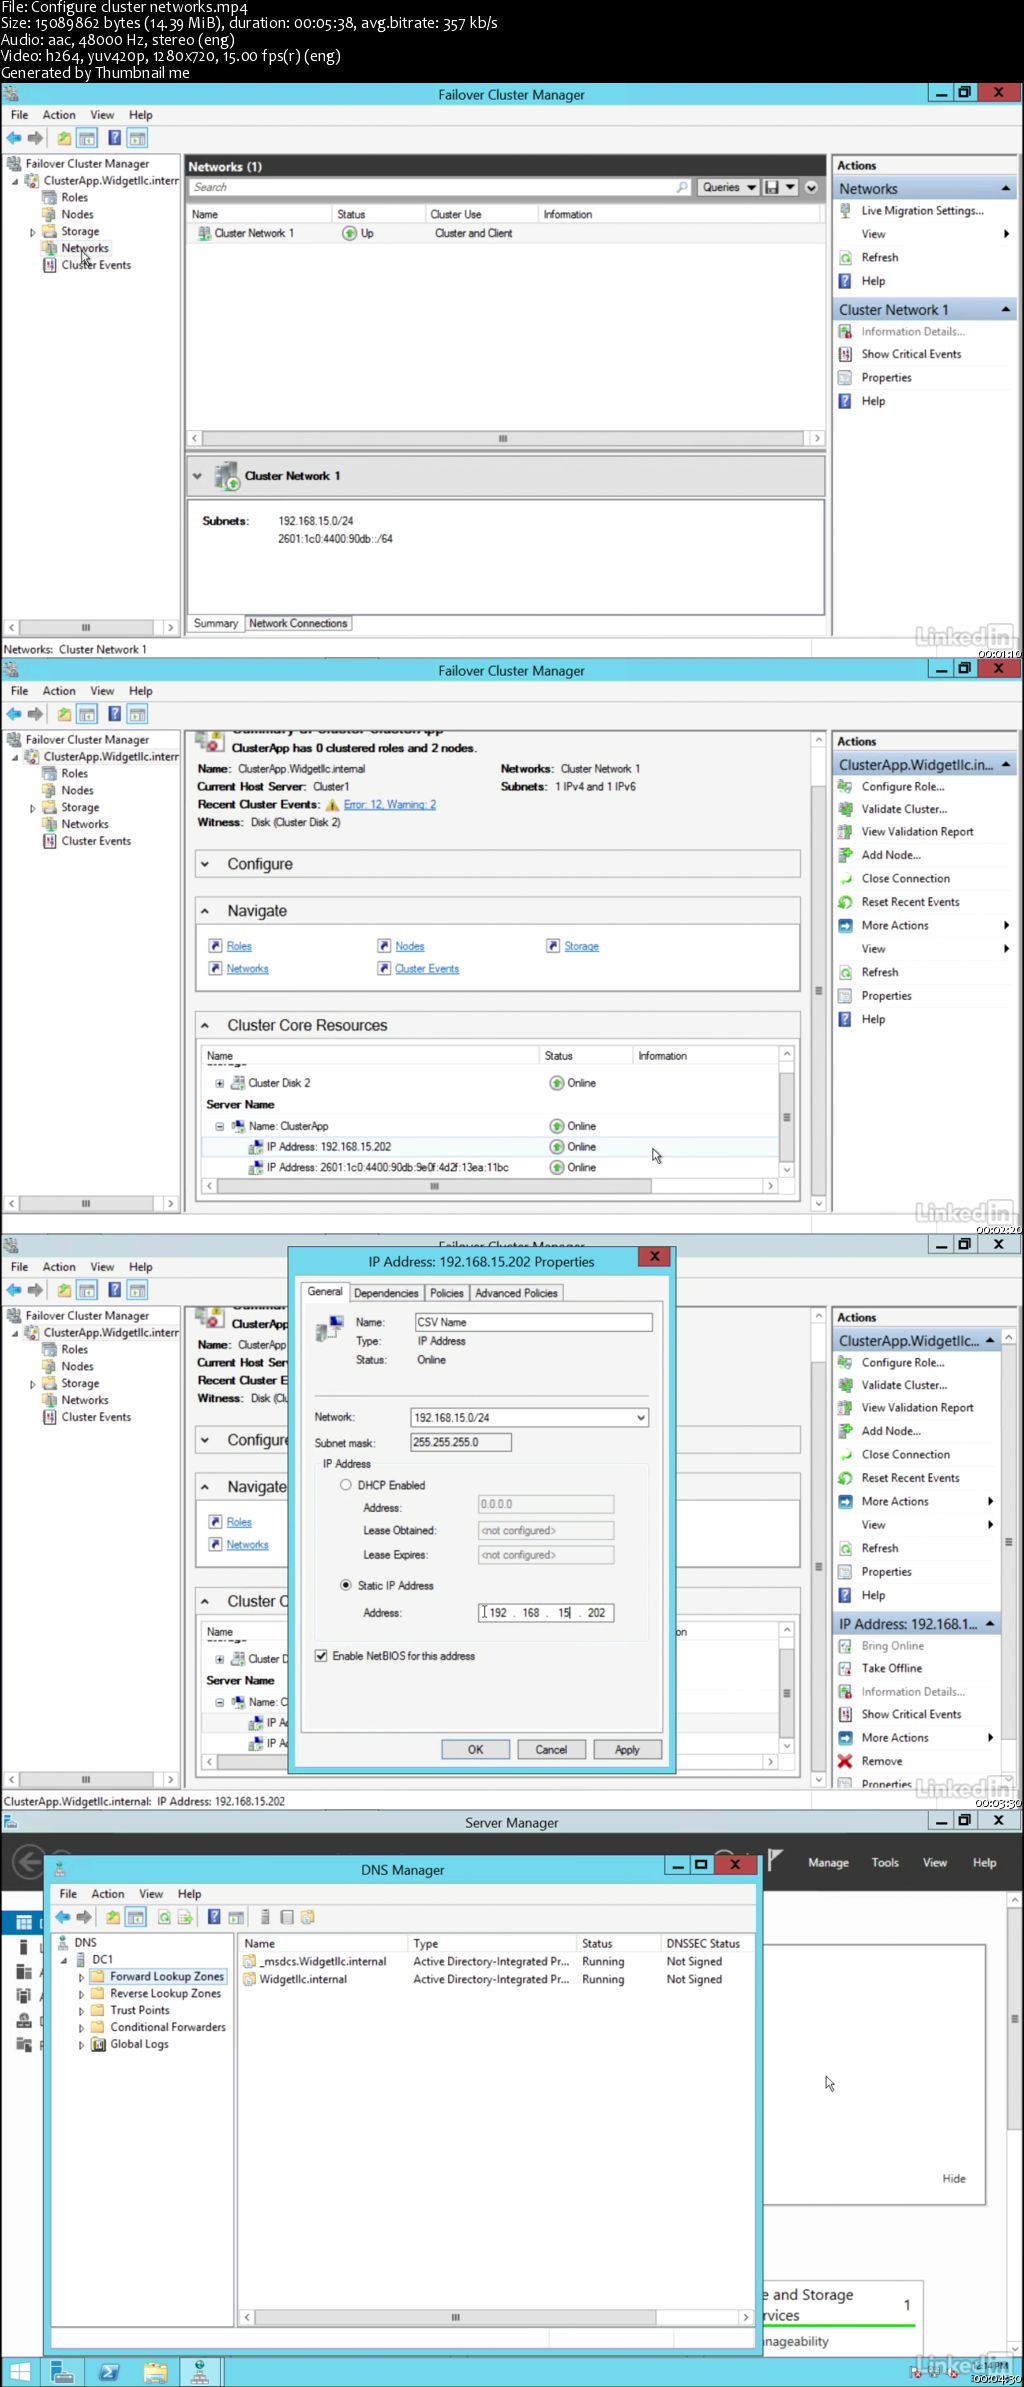Select the _msdcs.WidgetIlc.internal zone row
Image resolution: width=1024 pixels, height=2387 pixels.
coord(496,1961)
